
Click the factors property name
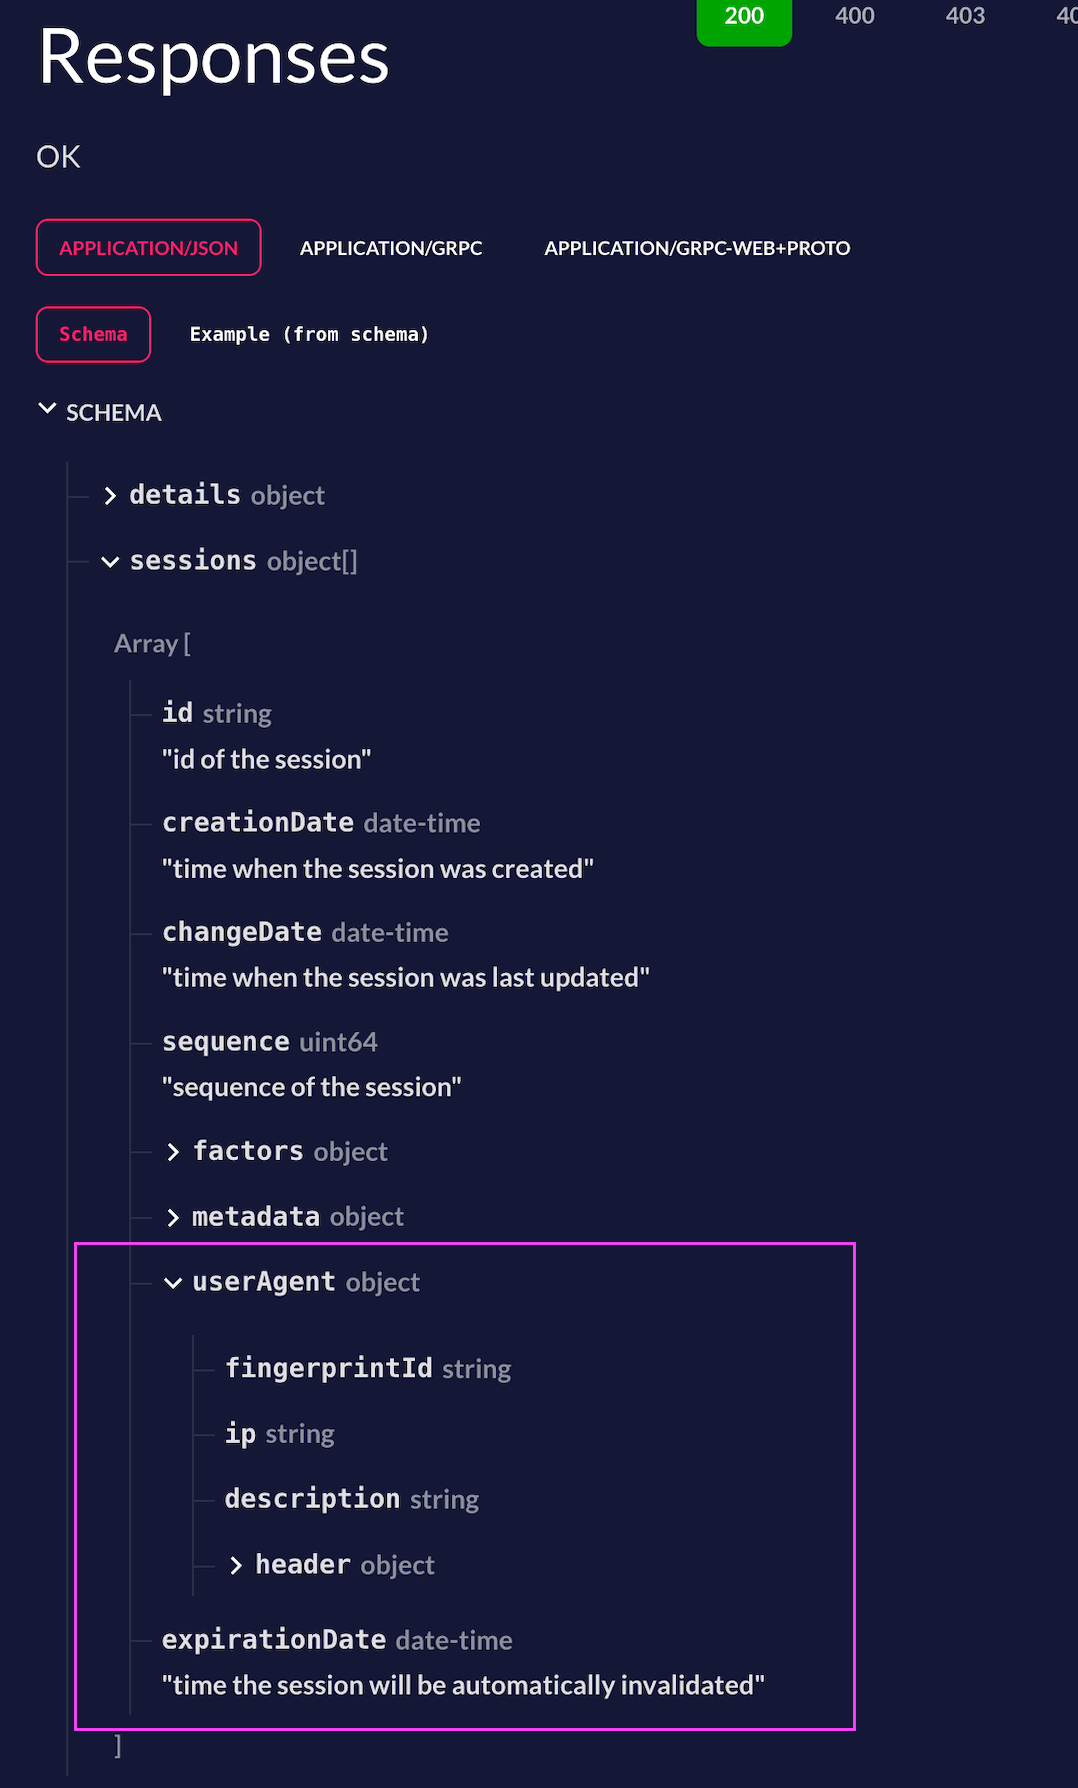coord(248,1151)
